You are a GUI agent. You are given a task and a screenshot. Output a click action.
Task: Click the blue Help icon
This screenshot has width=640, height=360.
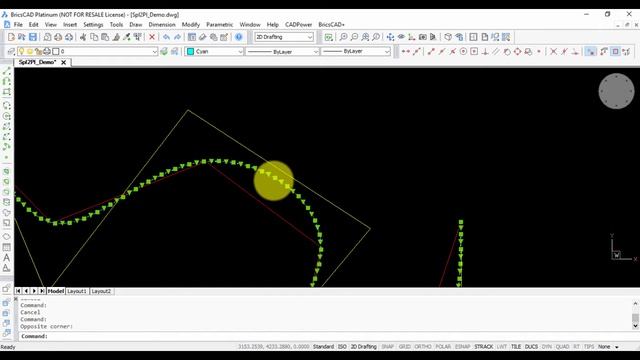click(x=239, y=37)
